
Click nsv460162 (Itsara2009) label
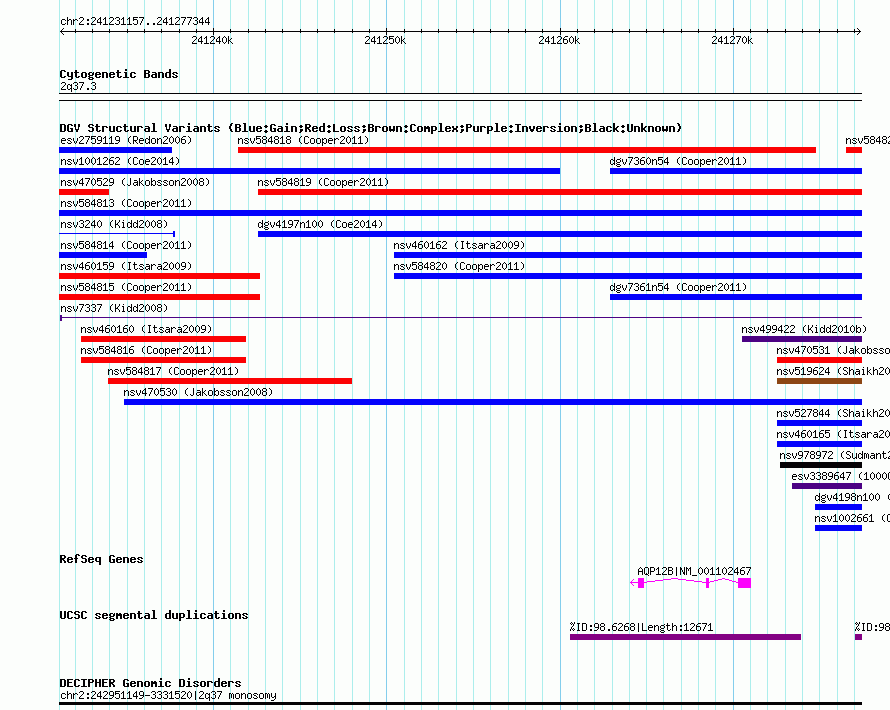click(x=459, y=245)
